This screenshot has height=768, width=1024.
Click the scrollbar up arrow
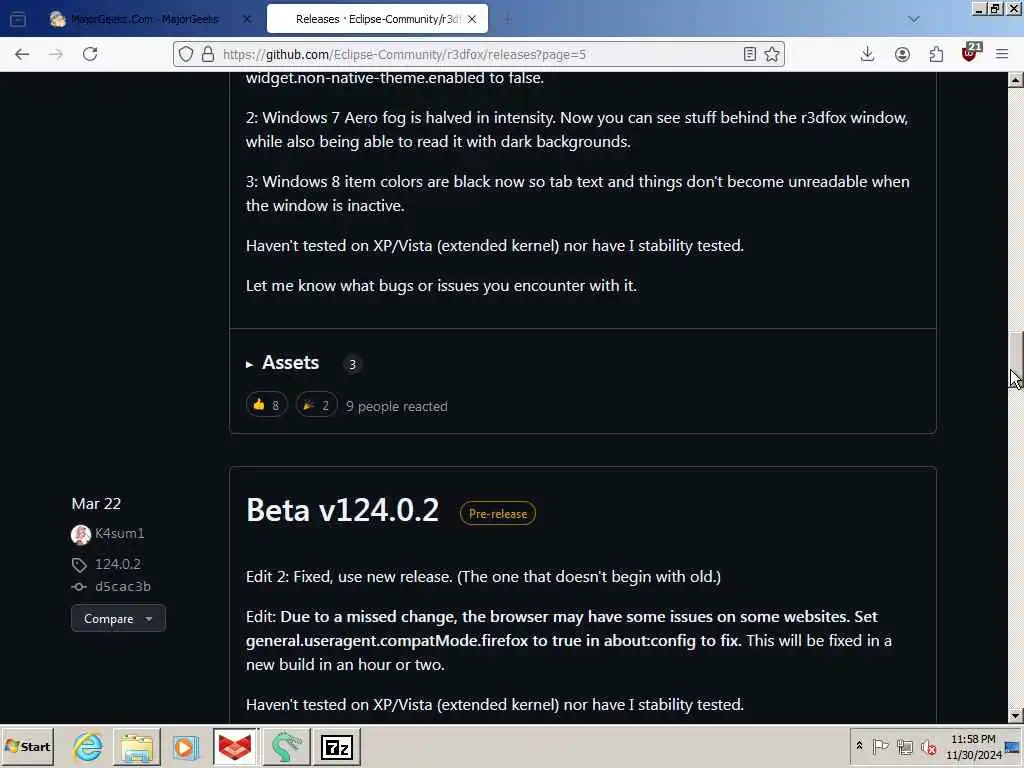point(1016,80)
